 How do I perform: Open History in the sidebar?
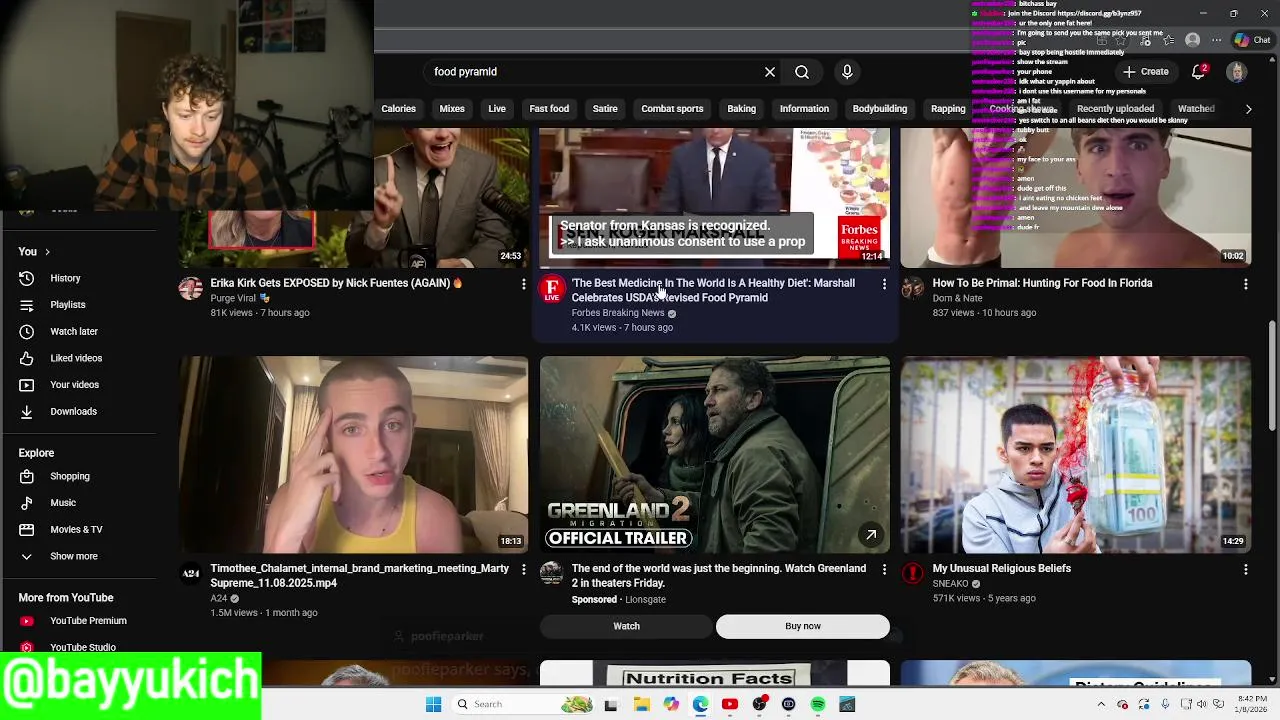(65, 278)
